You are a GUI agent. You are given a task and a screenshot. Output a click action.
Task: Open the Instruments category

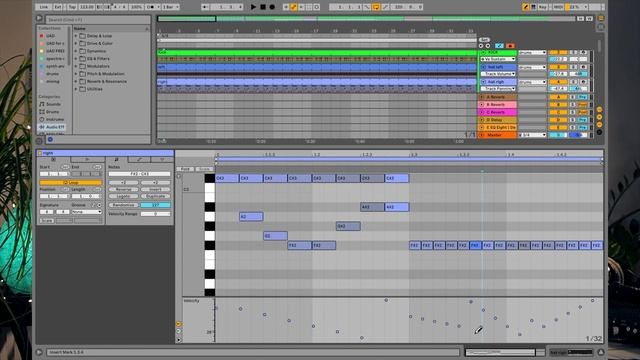54,119
